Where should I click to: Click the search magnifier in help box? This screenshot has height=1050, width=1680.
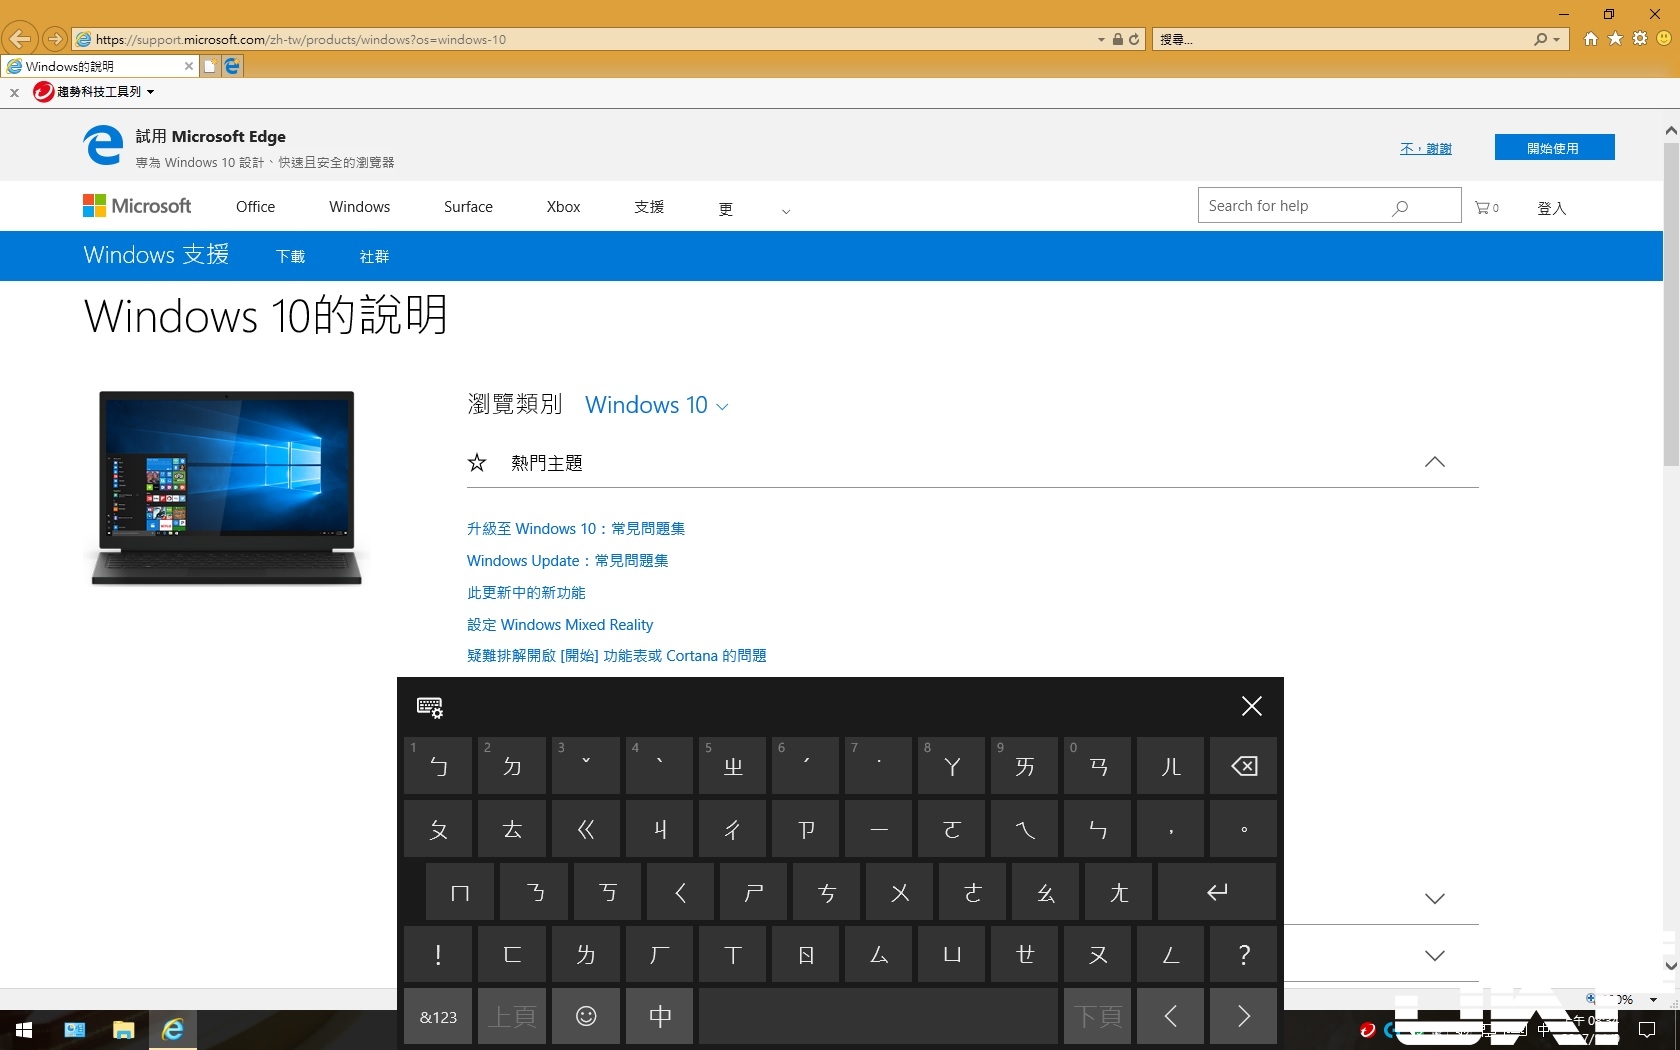click(x=1400, y=207)
